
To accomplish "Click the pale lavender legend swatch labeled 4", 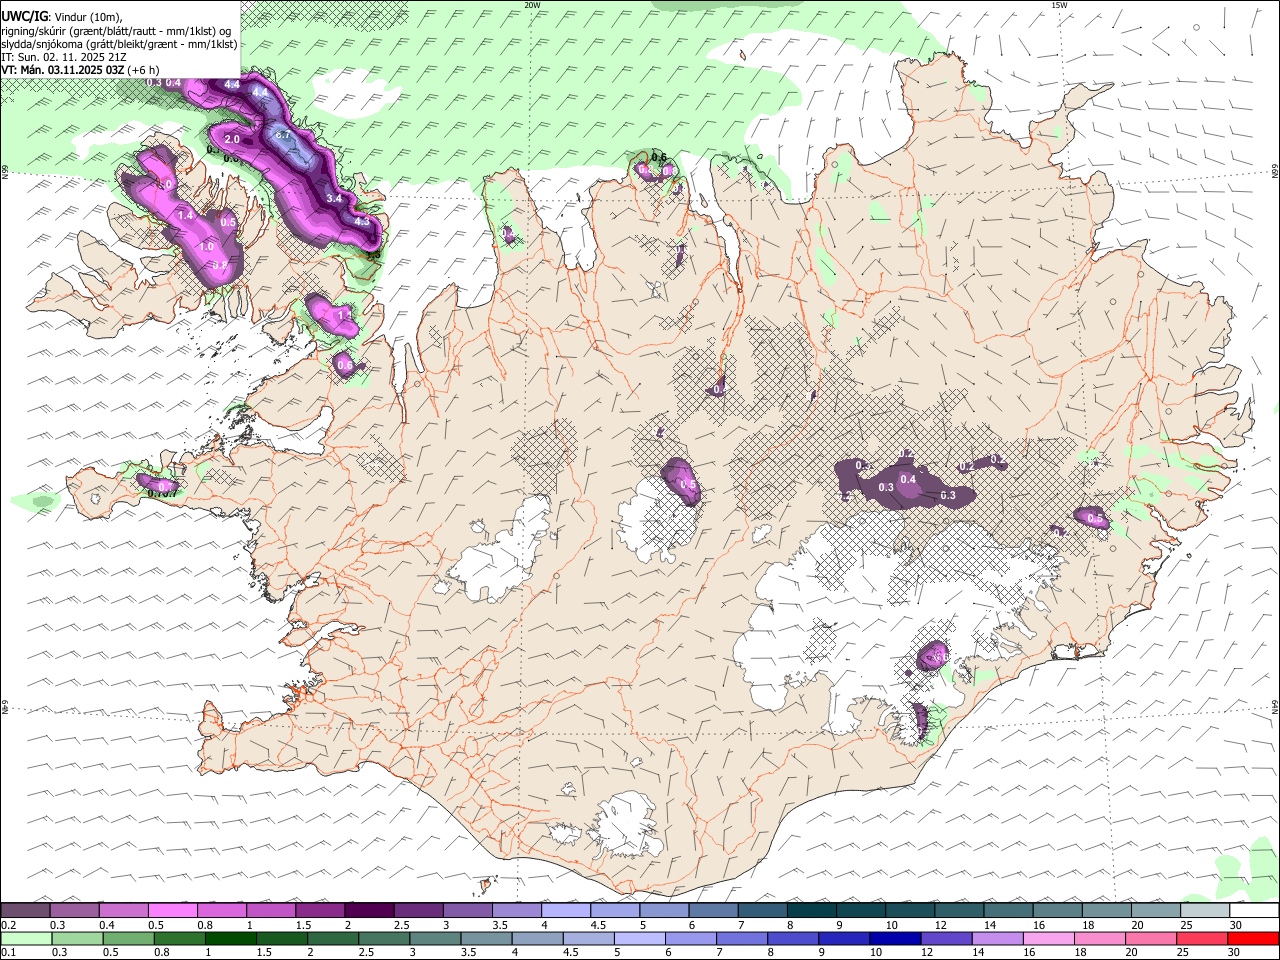I will tap(565, 910).
